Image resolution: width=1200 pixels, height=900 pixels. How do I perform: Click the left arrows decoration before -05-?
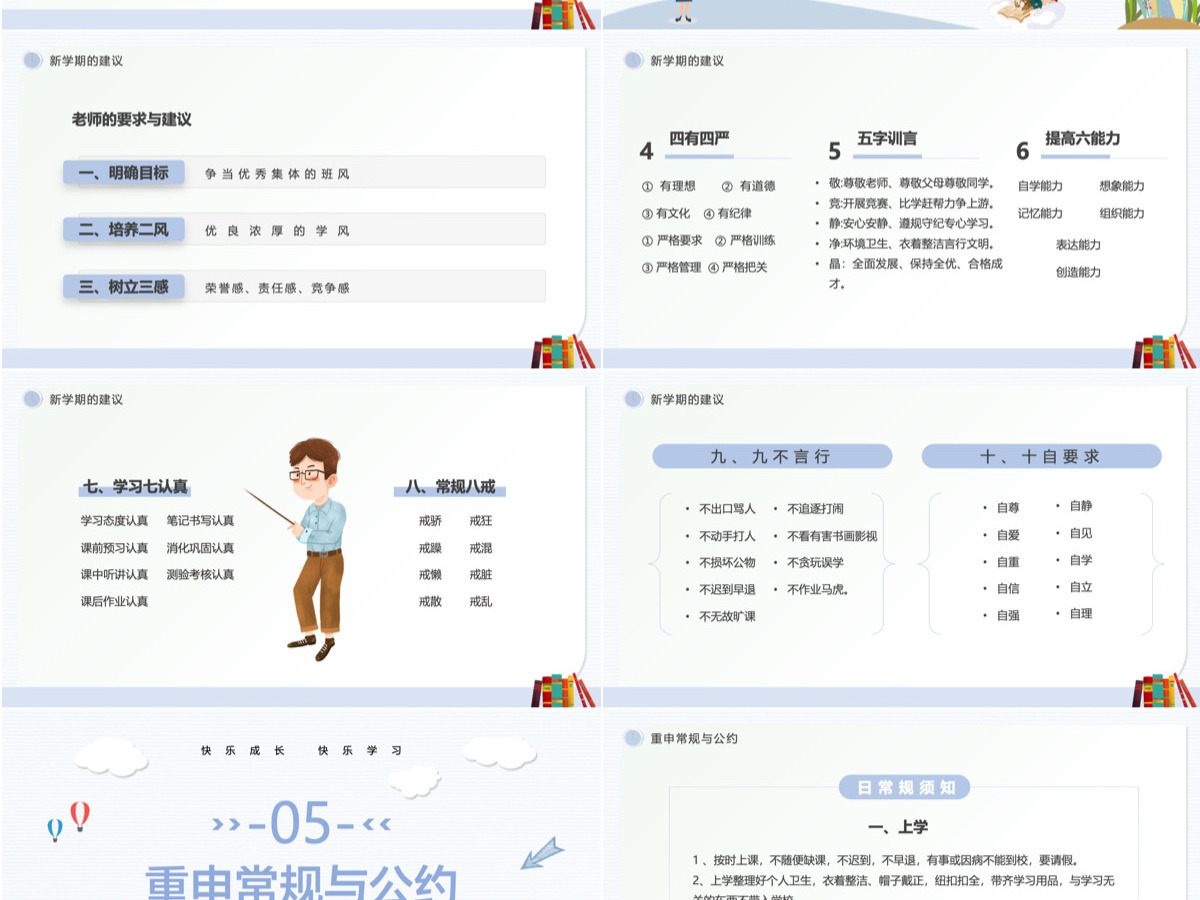(x=227, y=825)
